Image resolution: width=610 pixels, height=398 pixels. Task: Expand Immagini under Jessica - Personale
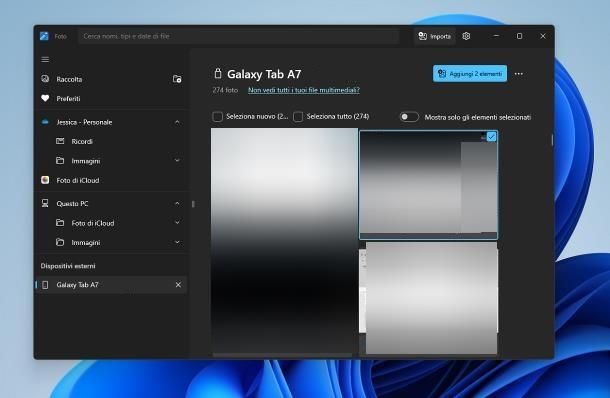point(177,160)
